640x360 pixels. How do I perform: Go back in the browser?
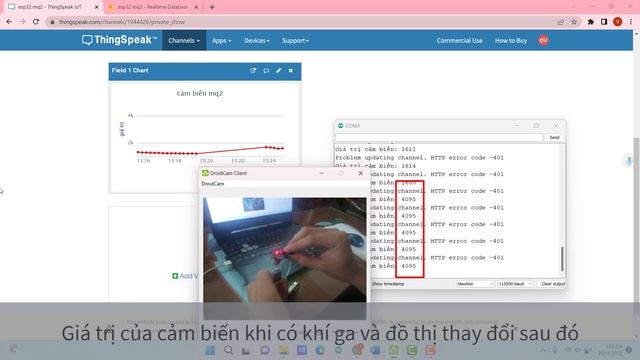[9, 22]
